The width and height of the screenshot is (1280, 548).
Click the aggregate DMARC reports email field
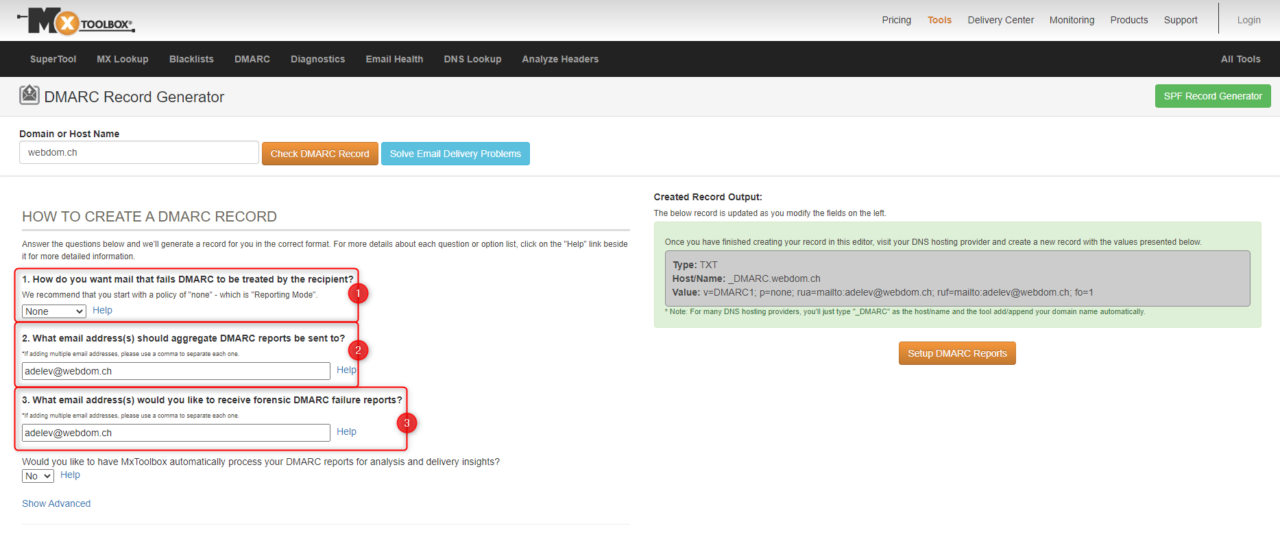[x=176, y=371]
